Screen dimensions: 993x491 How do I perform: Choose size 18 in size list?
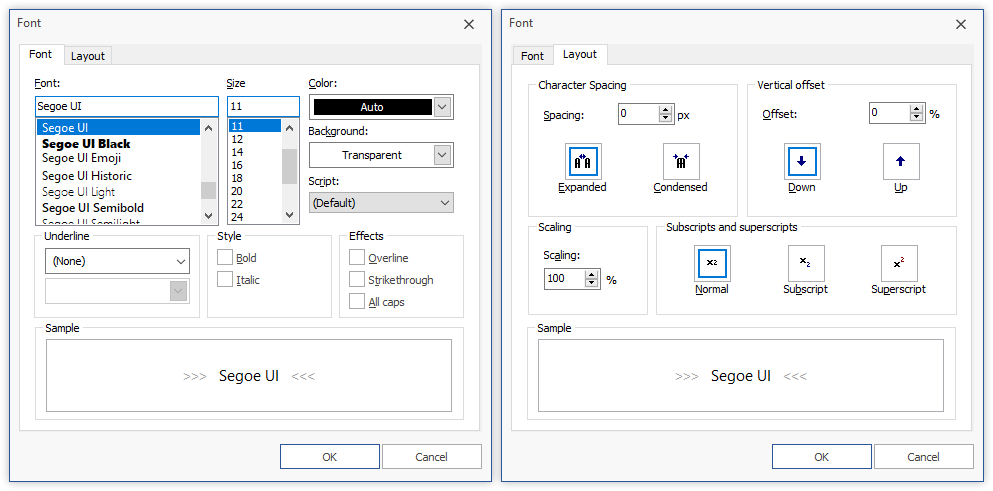coord(255,178)
